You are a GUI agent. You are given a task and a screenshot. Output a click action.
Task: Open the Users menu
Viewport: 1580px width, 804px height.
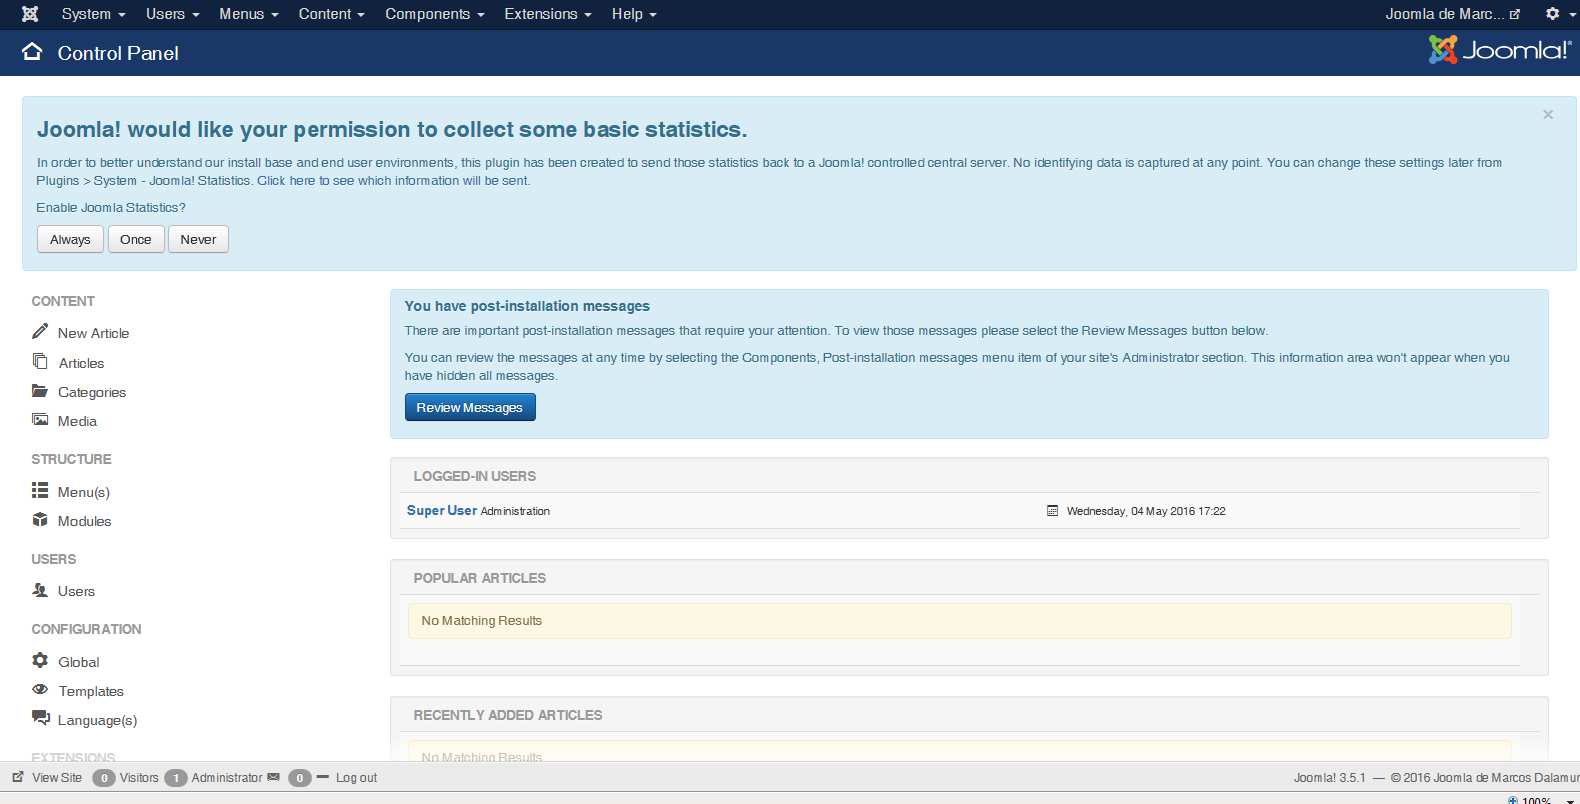click(172, 14)
